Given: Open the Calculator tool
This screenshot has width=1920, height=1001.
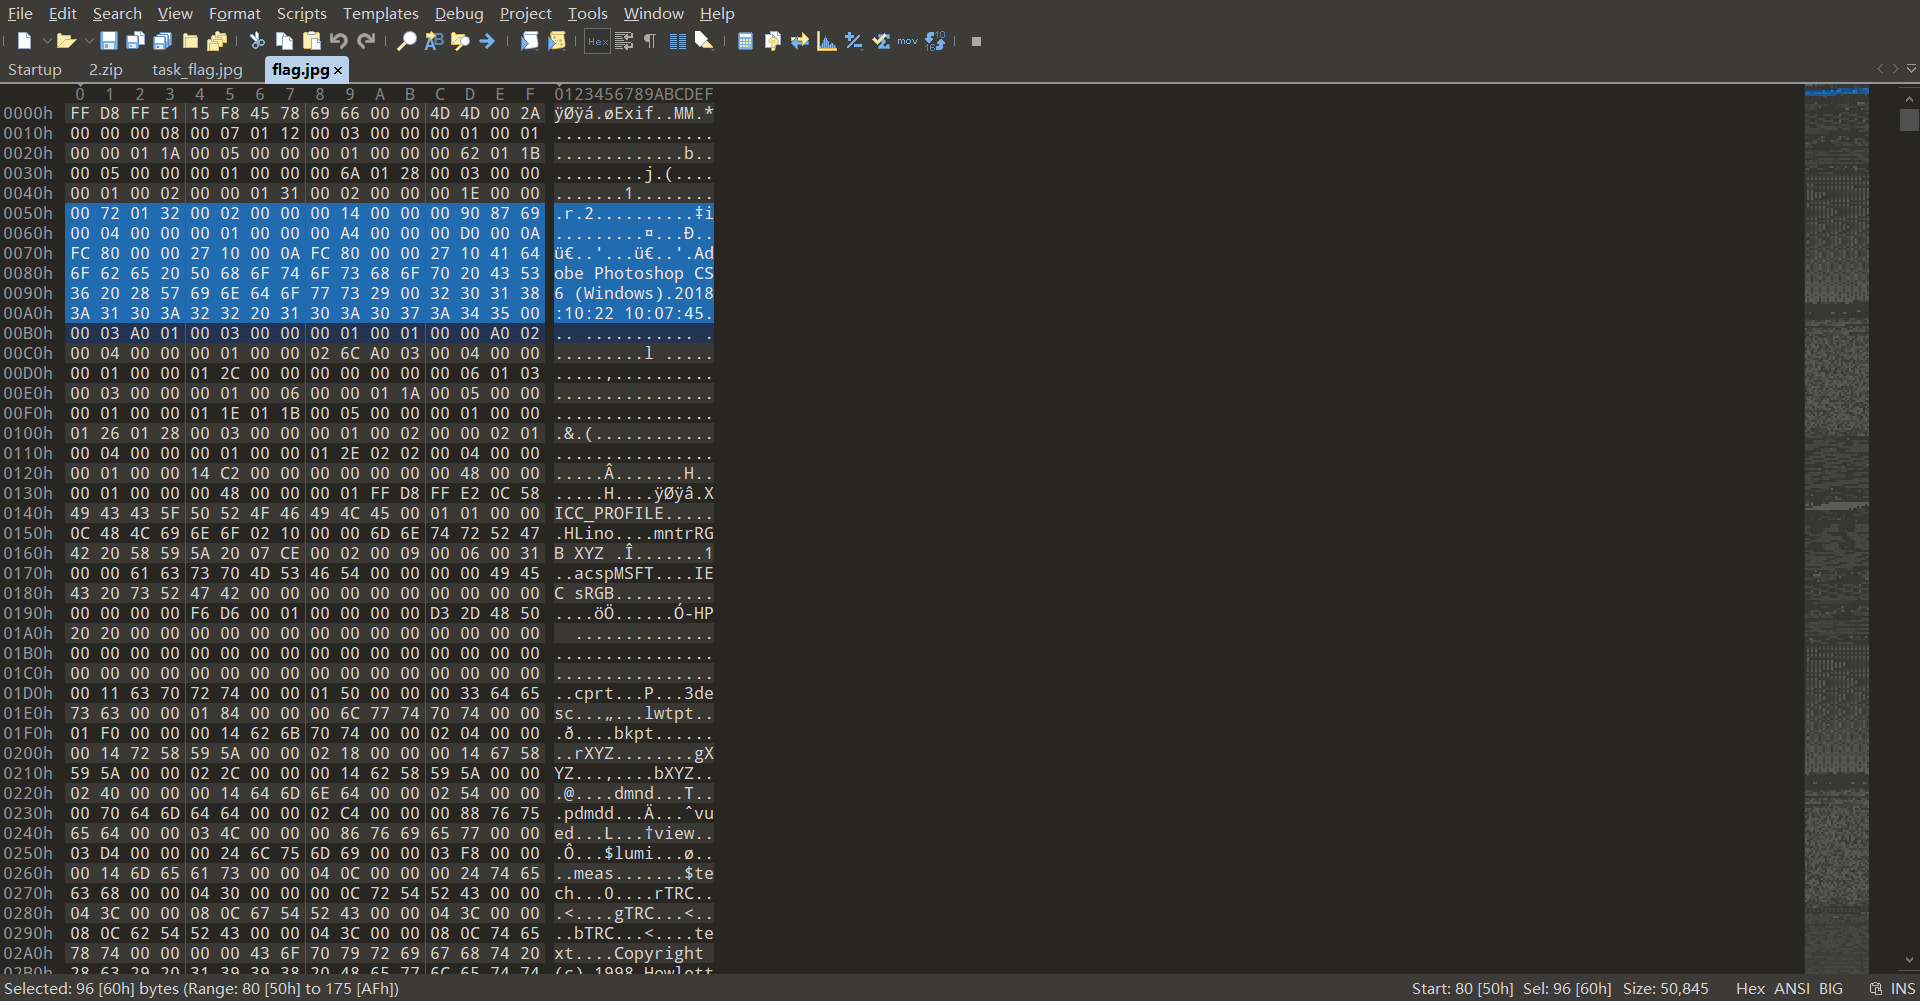Looking at the screenshot, I should click(745, 41).
